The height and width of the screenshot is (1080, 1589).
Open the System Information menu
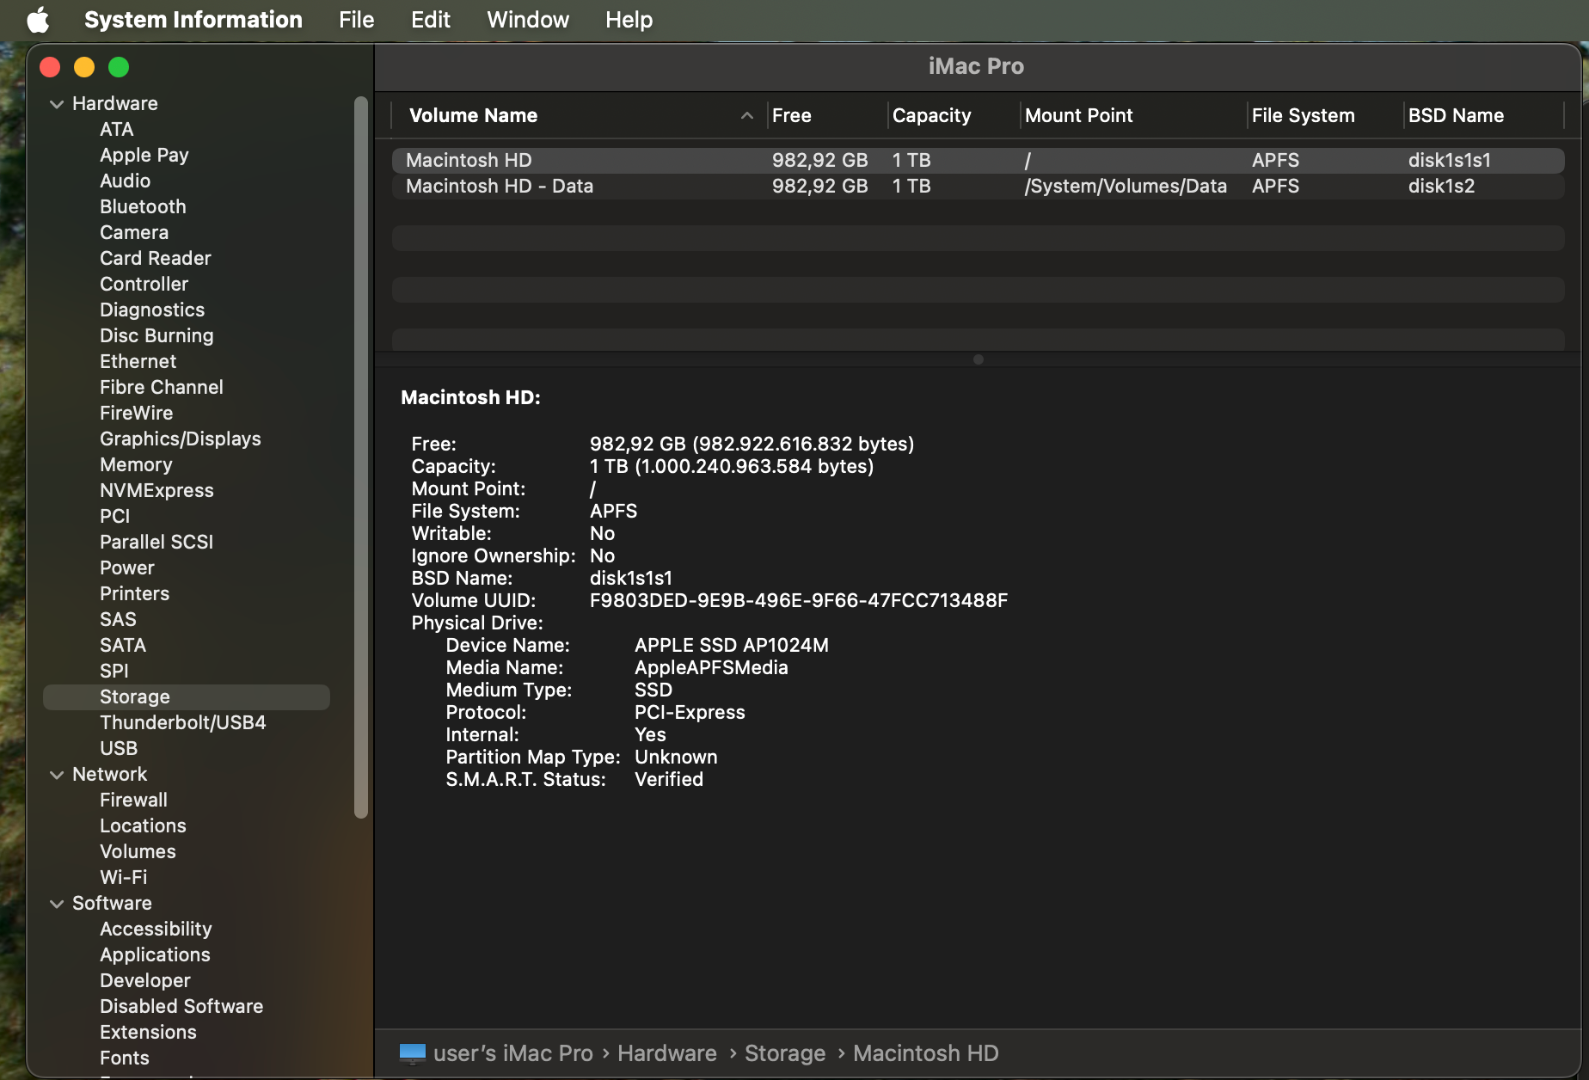pos(193,20)
